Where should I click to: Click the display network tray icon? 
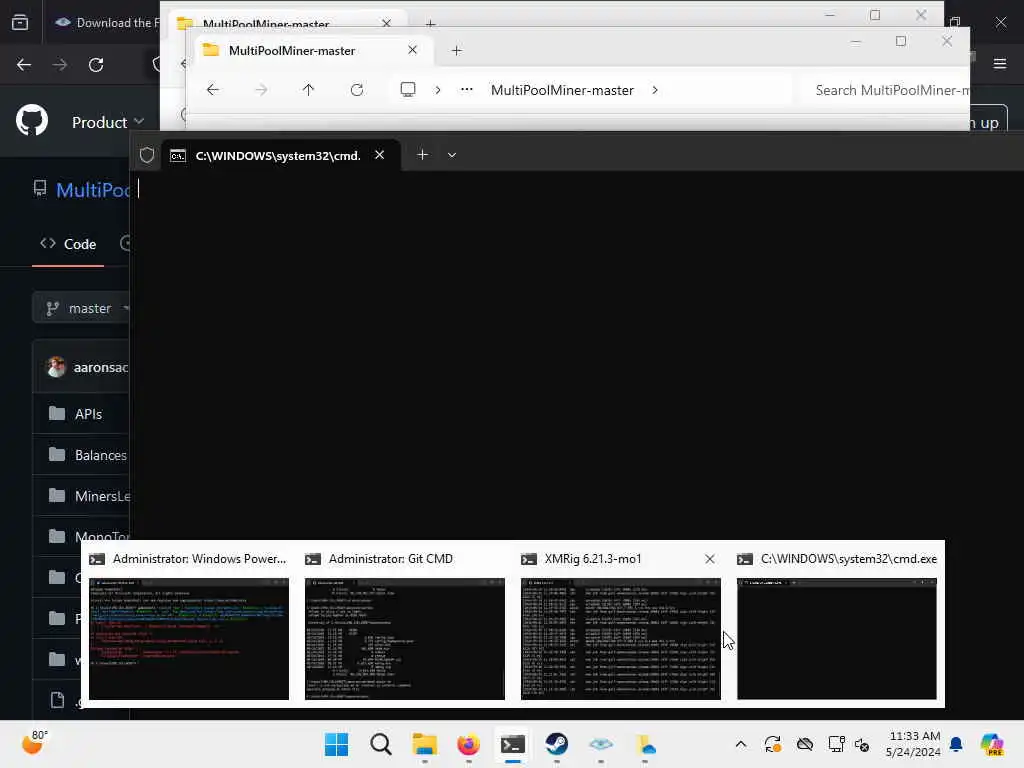pos(836,744)
